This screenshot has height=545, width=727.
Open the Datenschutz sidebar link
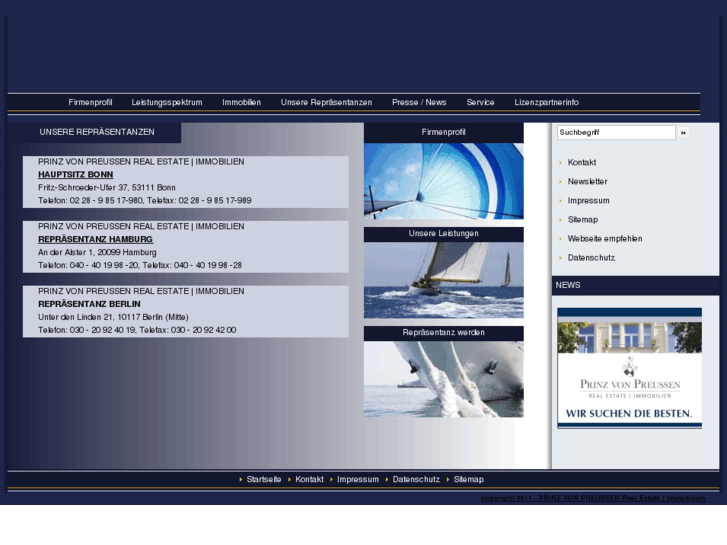(591, 257)
